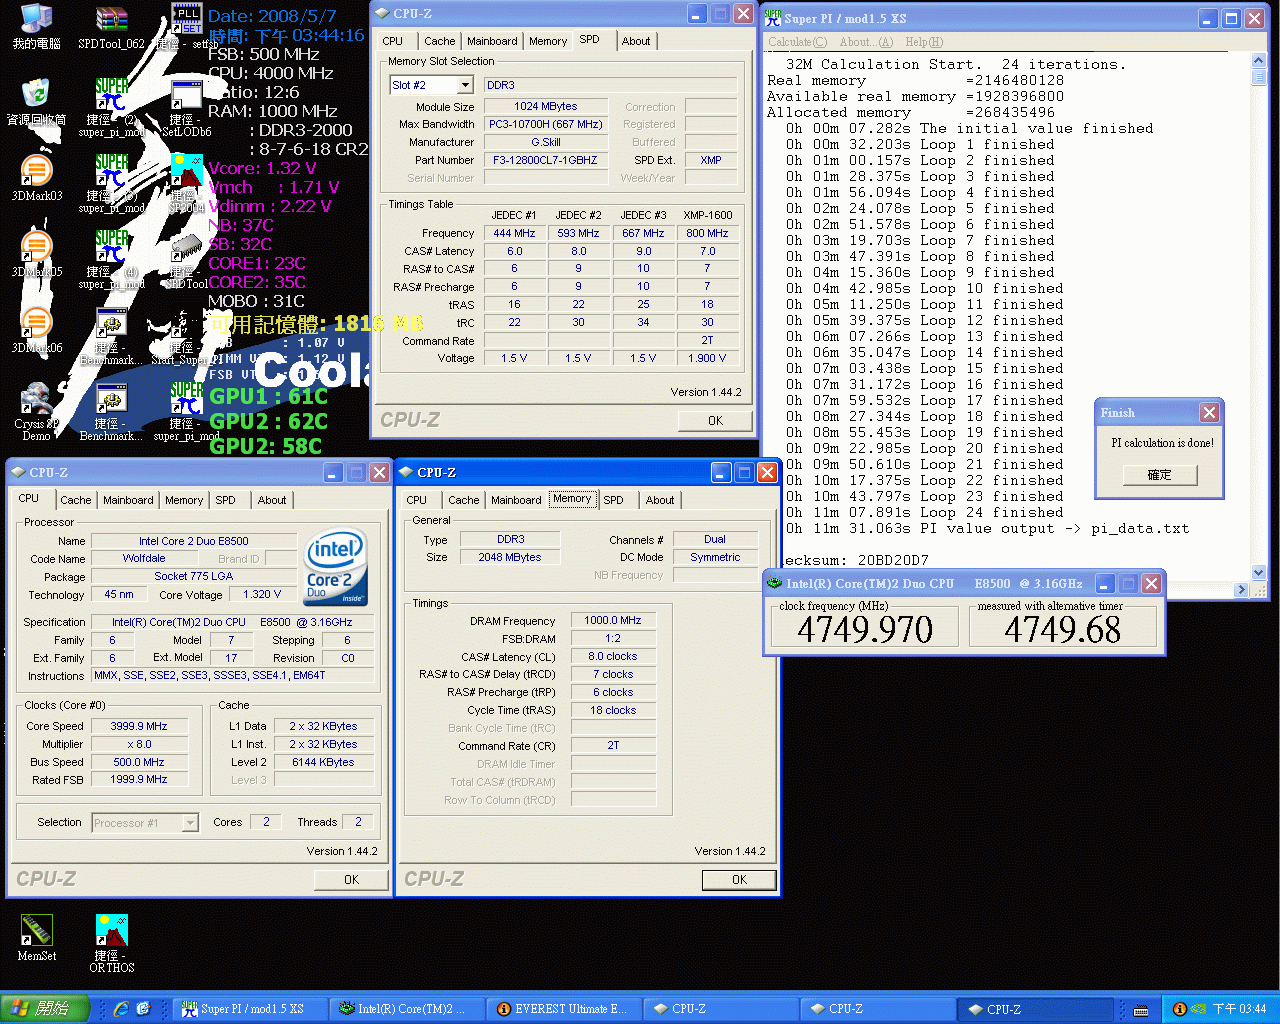Viewport: 1280px width, 1024px height.
Task: Click the Core Speed 3999.9 MHz value
Action: (x=139, y=726)
